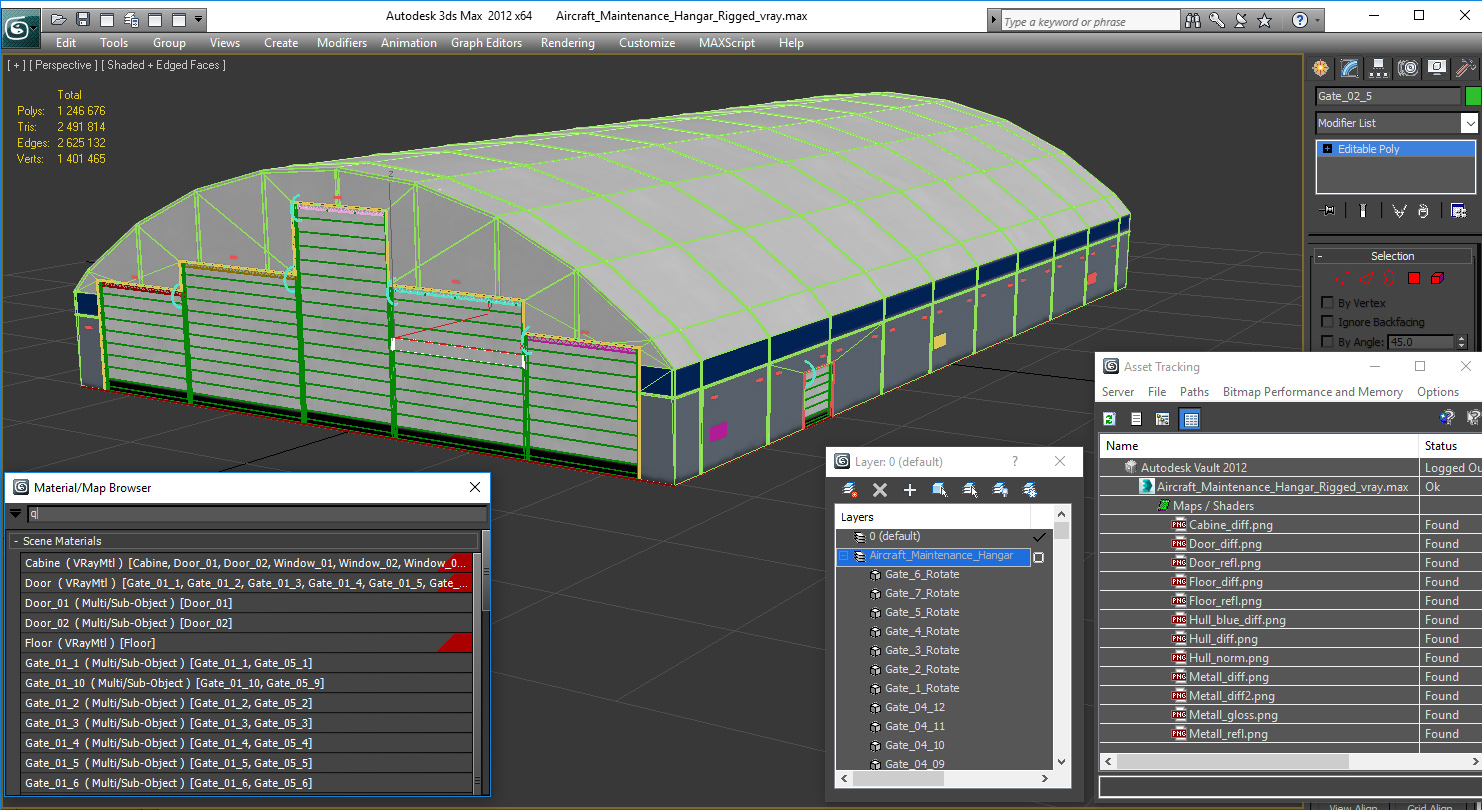The width and height of the screenshot is (1482, 810).
Task: Click Refresh icon in Asset Tracking
Action: coord(1110,419)
